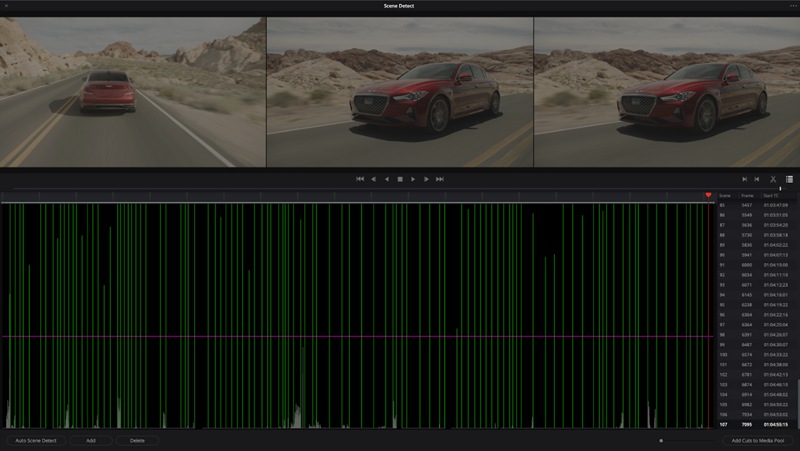Viewport: 800px width, 451px height.
Task: Jump to first frame transport button
Action: [x=360, y=179]
